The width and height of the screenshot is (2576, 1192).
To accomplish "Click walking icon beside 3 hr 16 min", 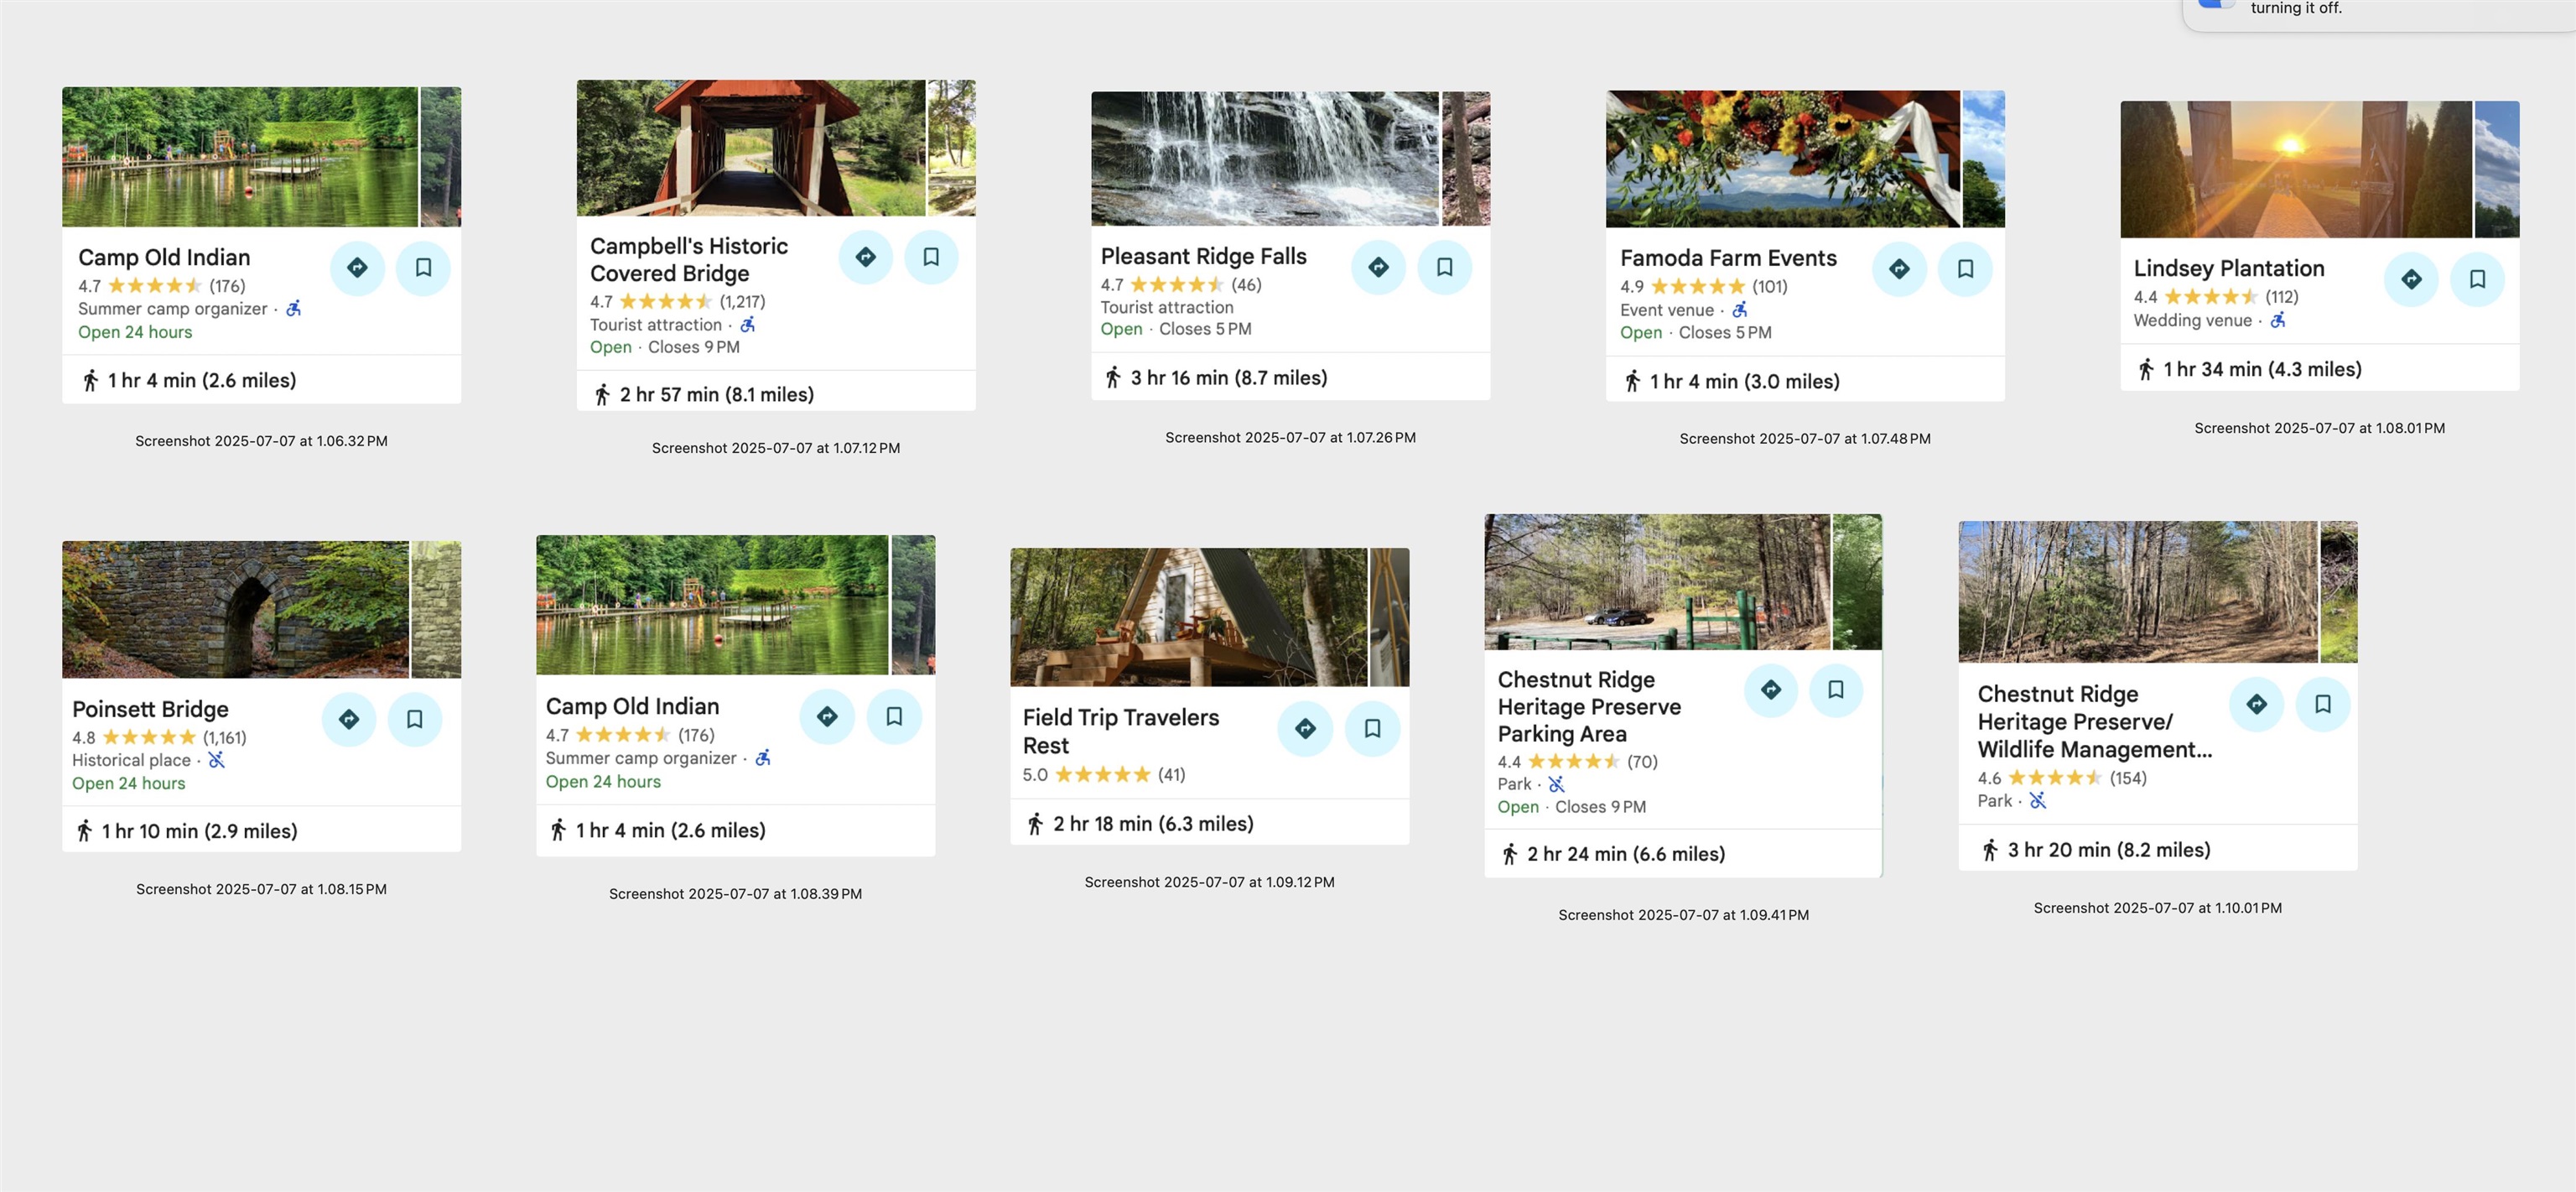I will pos(1113,378).
